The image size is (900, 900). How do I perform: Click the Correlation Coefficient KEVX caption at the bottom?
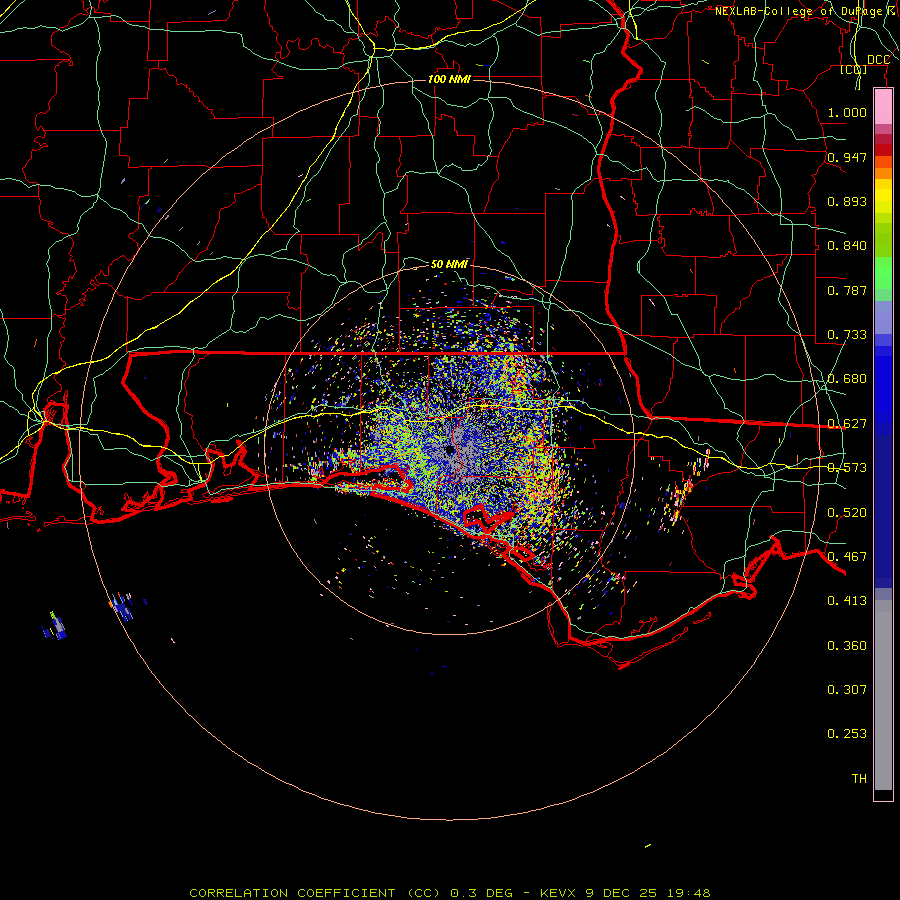(x=450, y=893)
